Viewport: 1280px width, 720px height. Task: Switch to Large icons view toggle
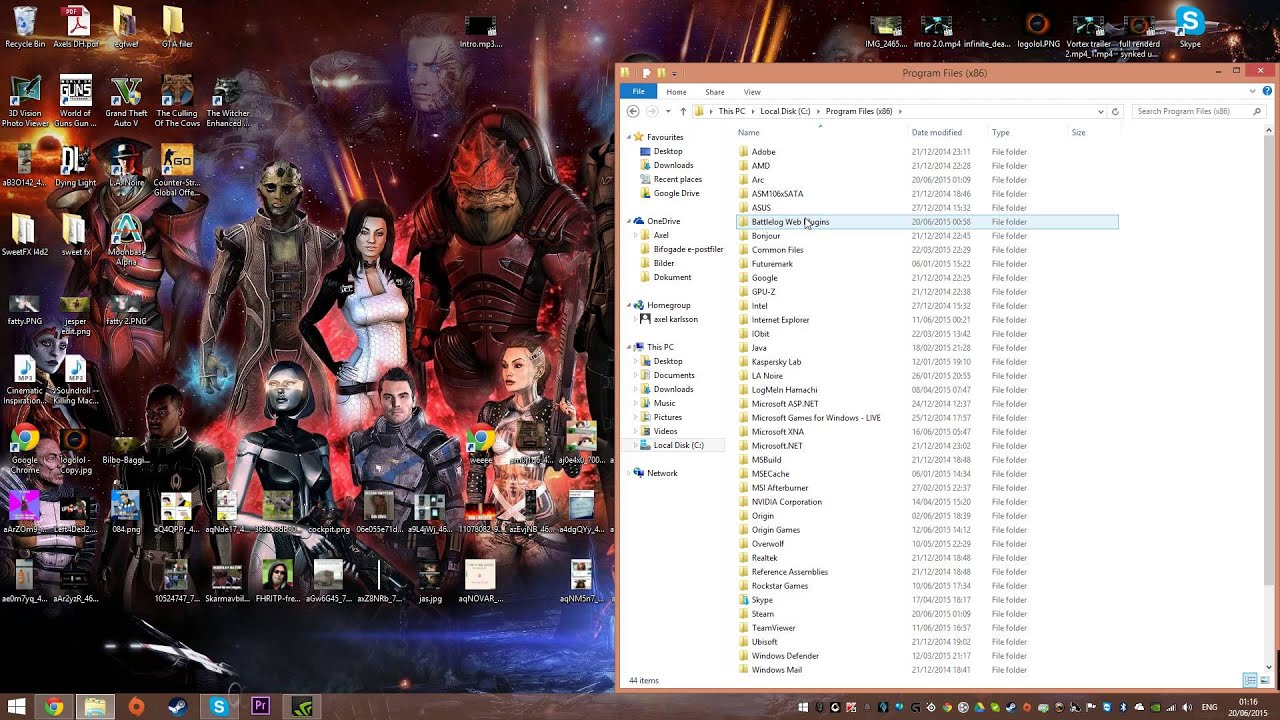coord(1264,680)
